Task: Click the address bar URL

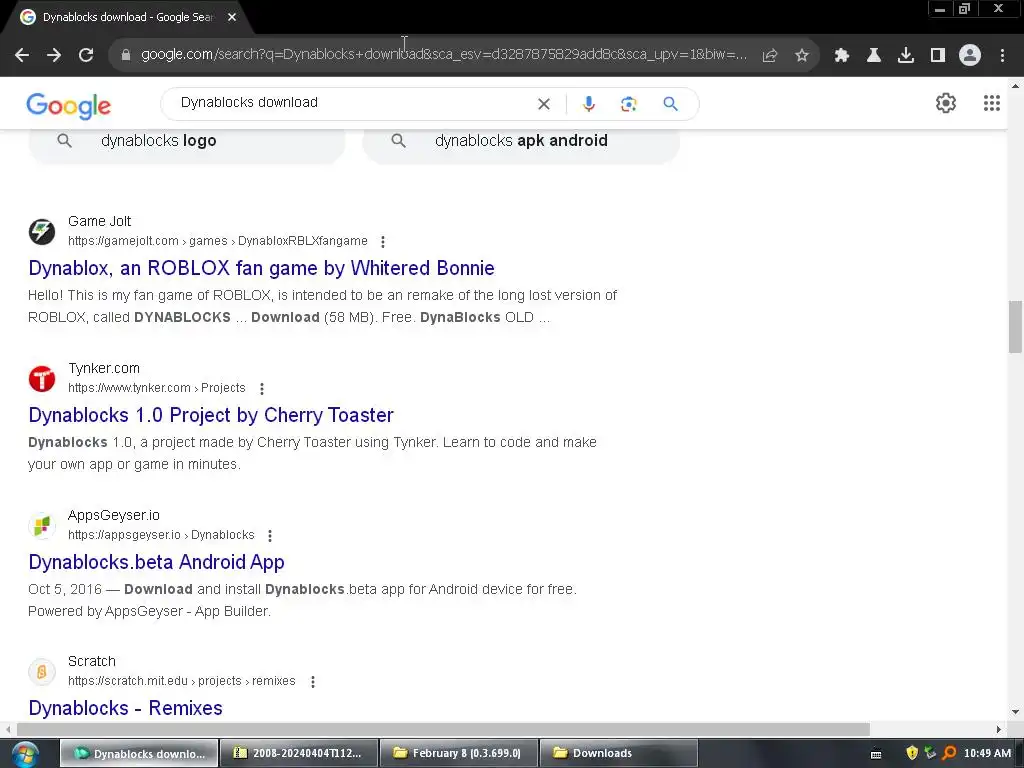Action: pyautogui.click(x=443, y=55)
